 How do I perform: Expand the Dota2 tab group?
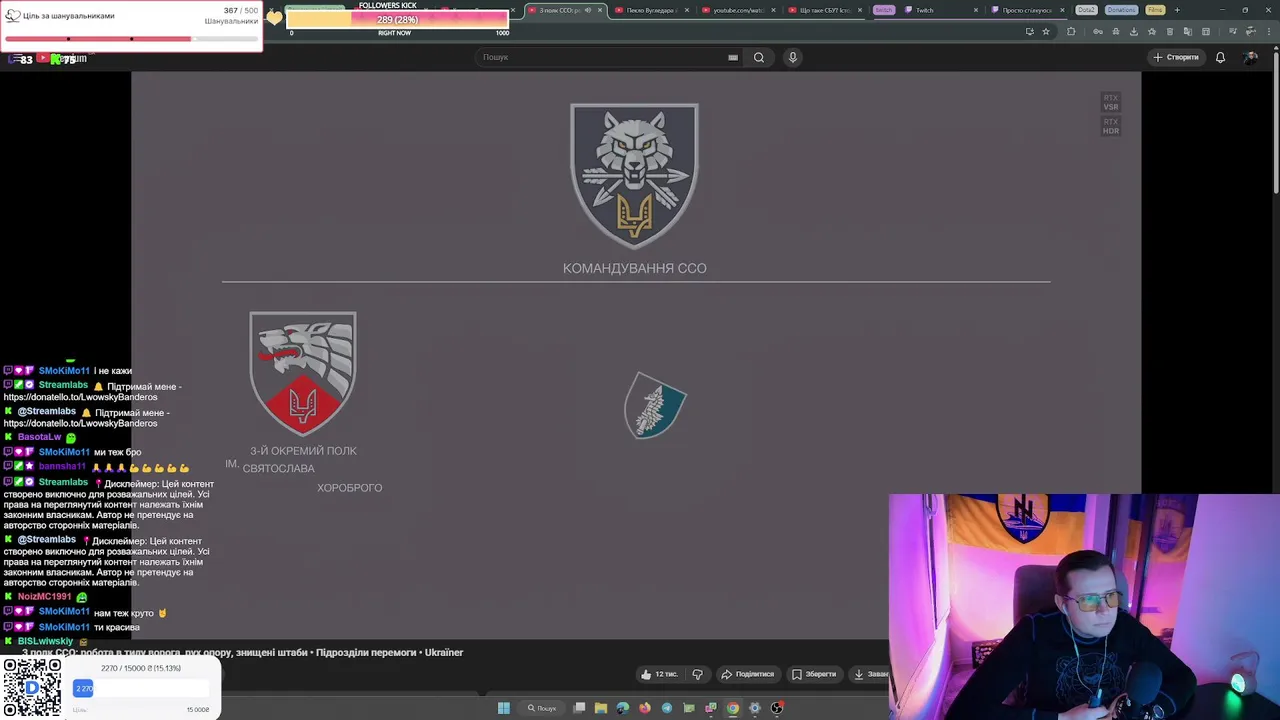coord(1086,10)
